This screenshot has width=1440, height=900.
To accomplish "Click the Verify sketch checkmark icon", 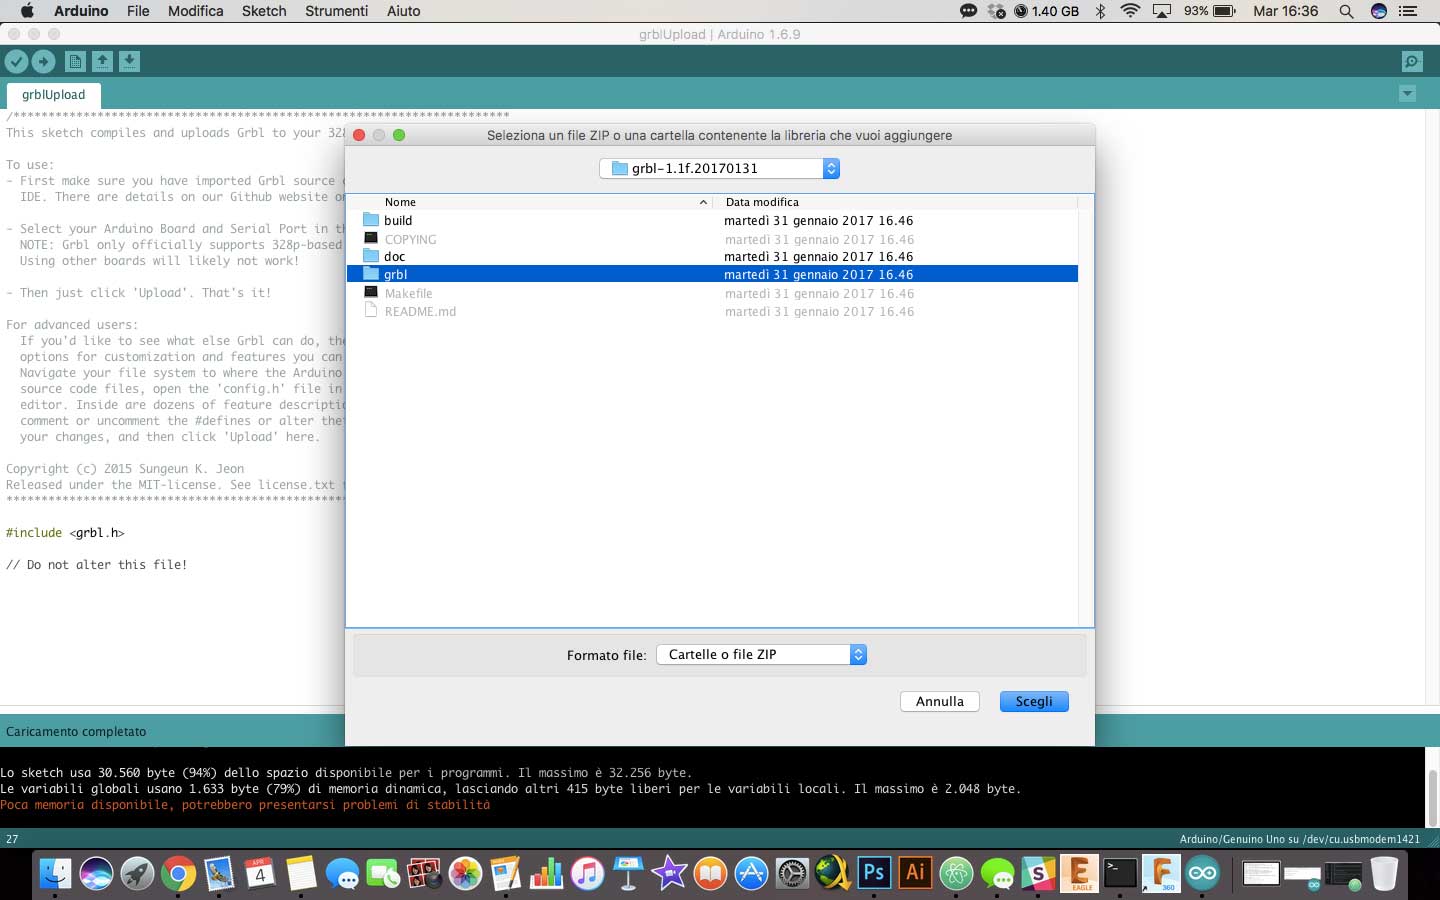I will click(x=16, y=62).
